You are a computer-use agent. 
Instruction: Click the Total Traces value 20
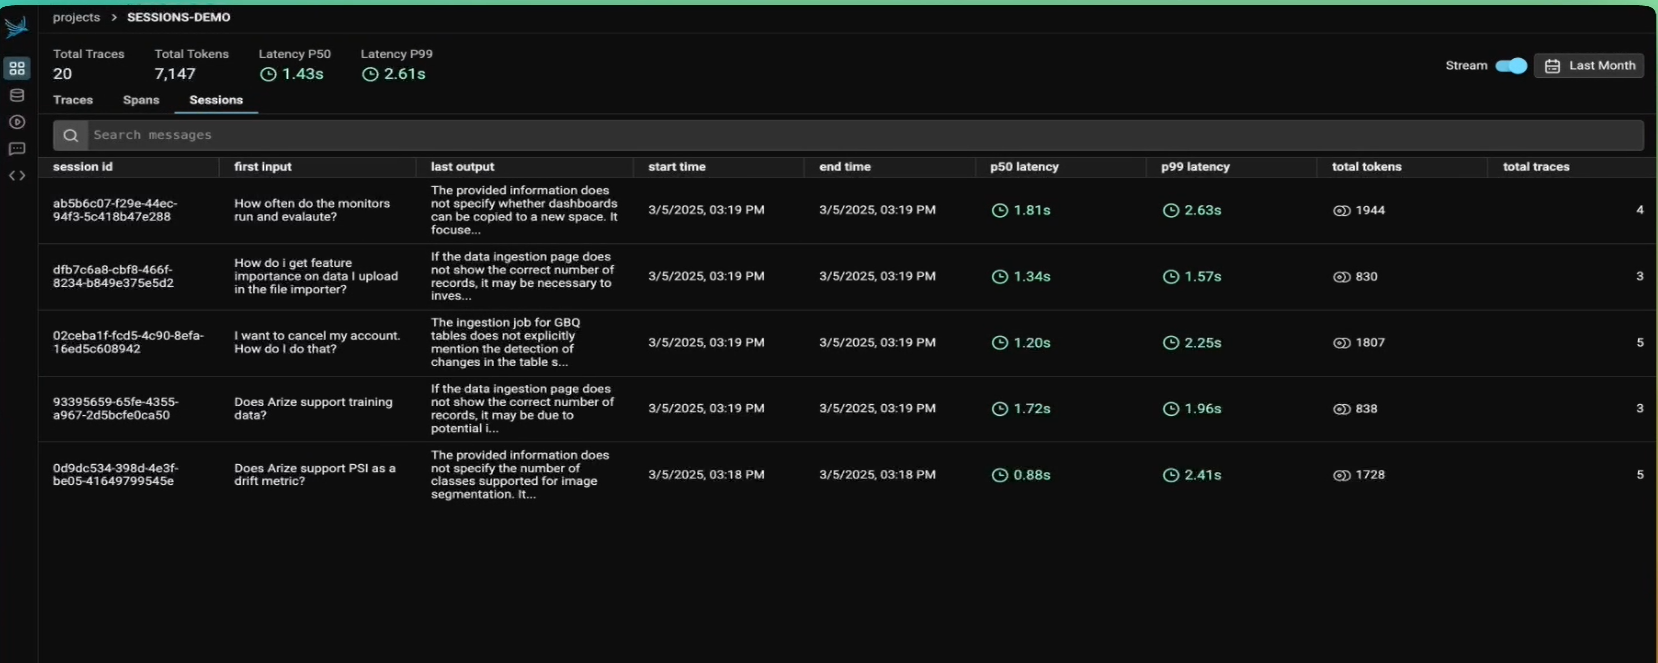(63, 74)
